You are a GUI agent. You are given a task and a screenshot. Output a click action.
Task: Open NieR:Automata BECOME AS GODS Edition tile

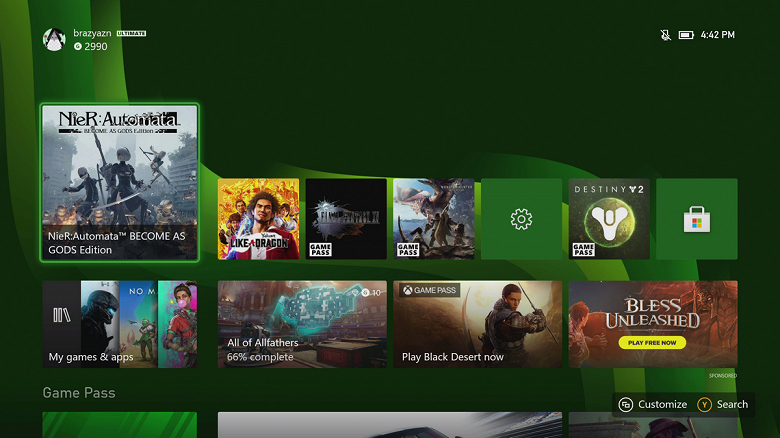[119, 182]
